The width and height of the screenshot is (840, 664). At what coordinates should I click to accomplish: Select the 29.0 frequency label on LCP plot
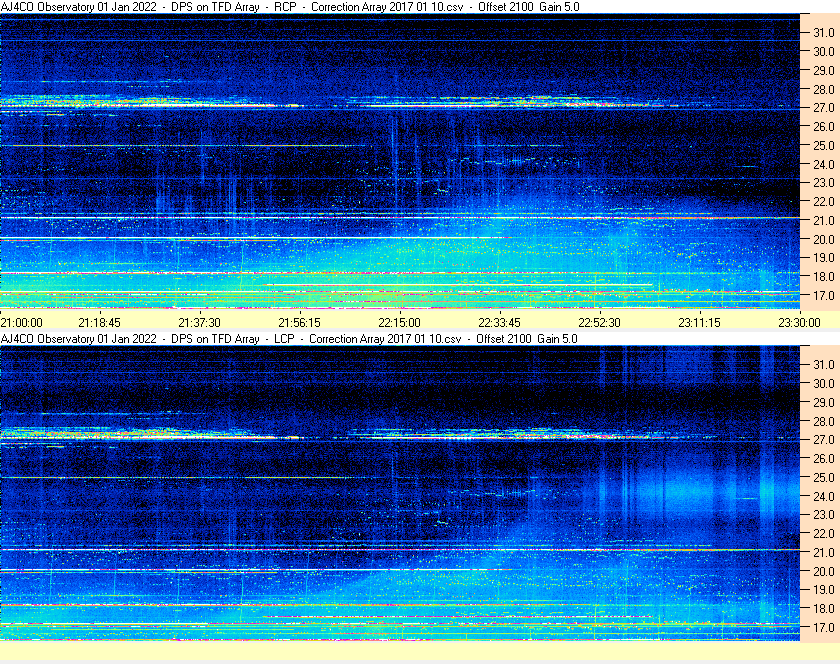coord(824,402)
